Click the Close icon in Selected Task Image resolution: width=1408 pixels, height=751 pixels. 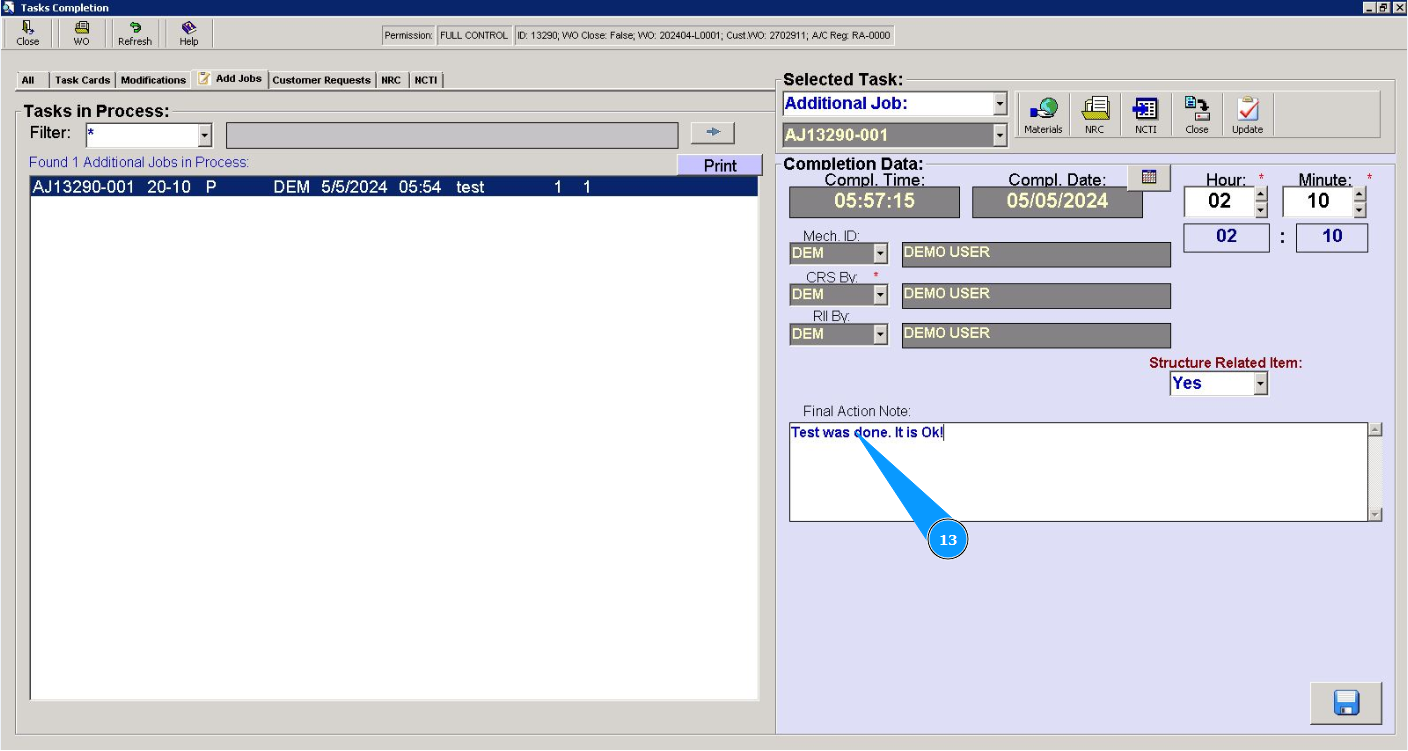point(1197,115)
